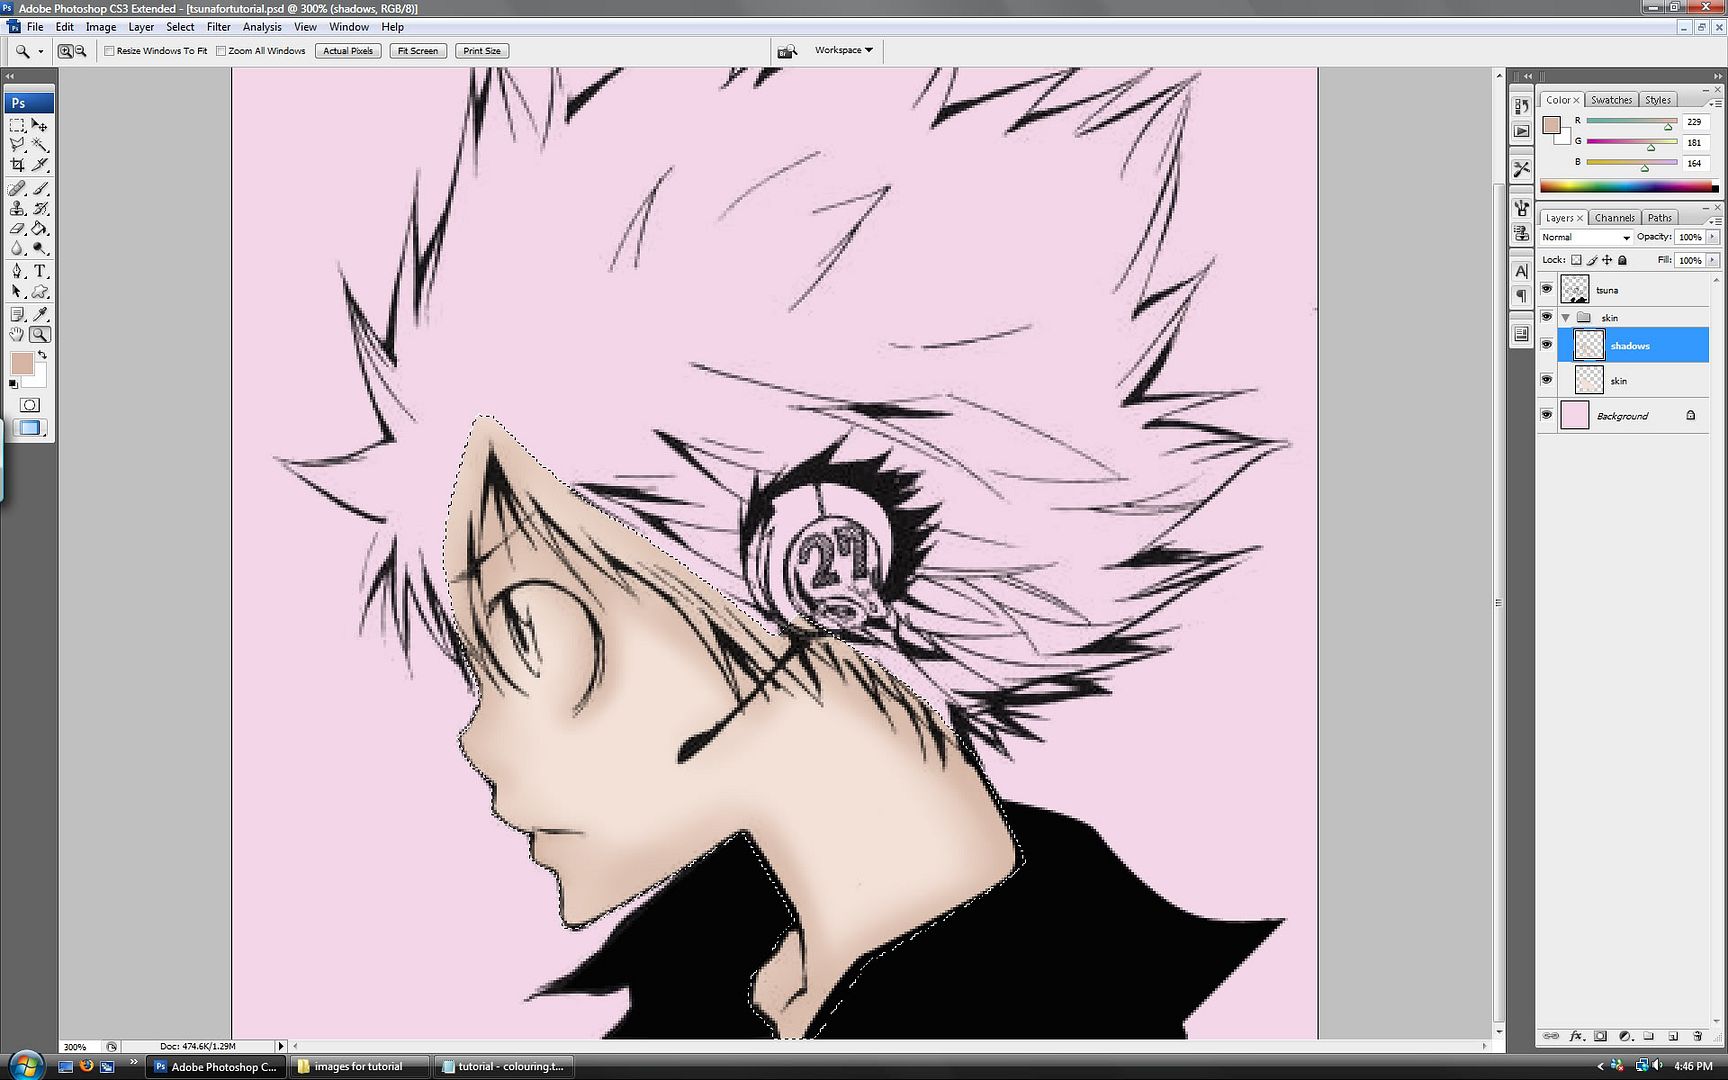The image size is (1728, 1080).
Task: Hide the skin layer inside the group
Action: coord(1547,380)
